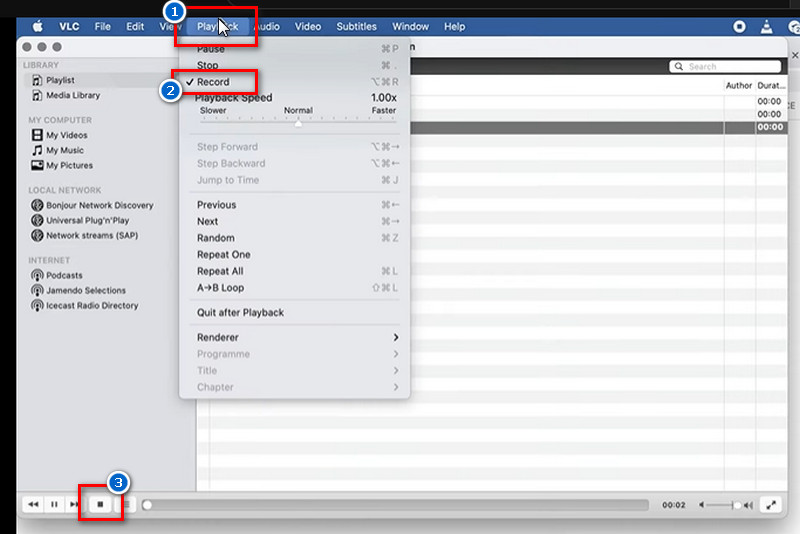This screenshot has width=800, height=534.
Task: Mute audio with the low volume icon
Action: pyautogui.click(x=702, y=505)
